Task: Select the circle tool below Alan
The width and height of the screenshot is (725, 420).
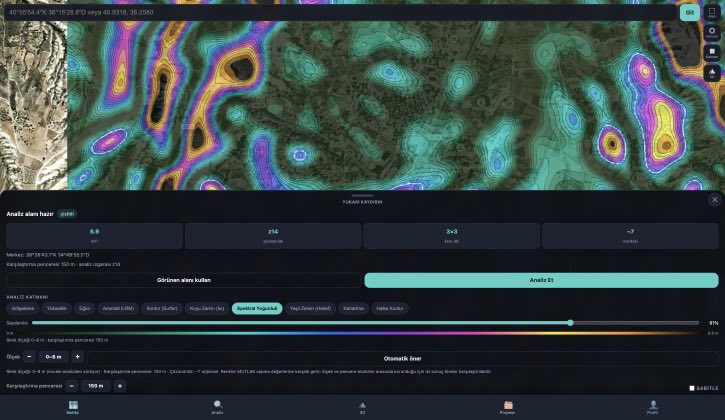Action: 712,32
